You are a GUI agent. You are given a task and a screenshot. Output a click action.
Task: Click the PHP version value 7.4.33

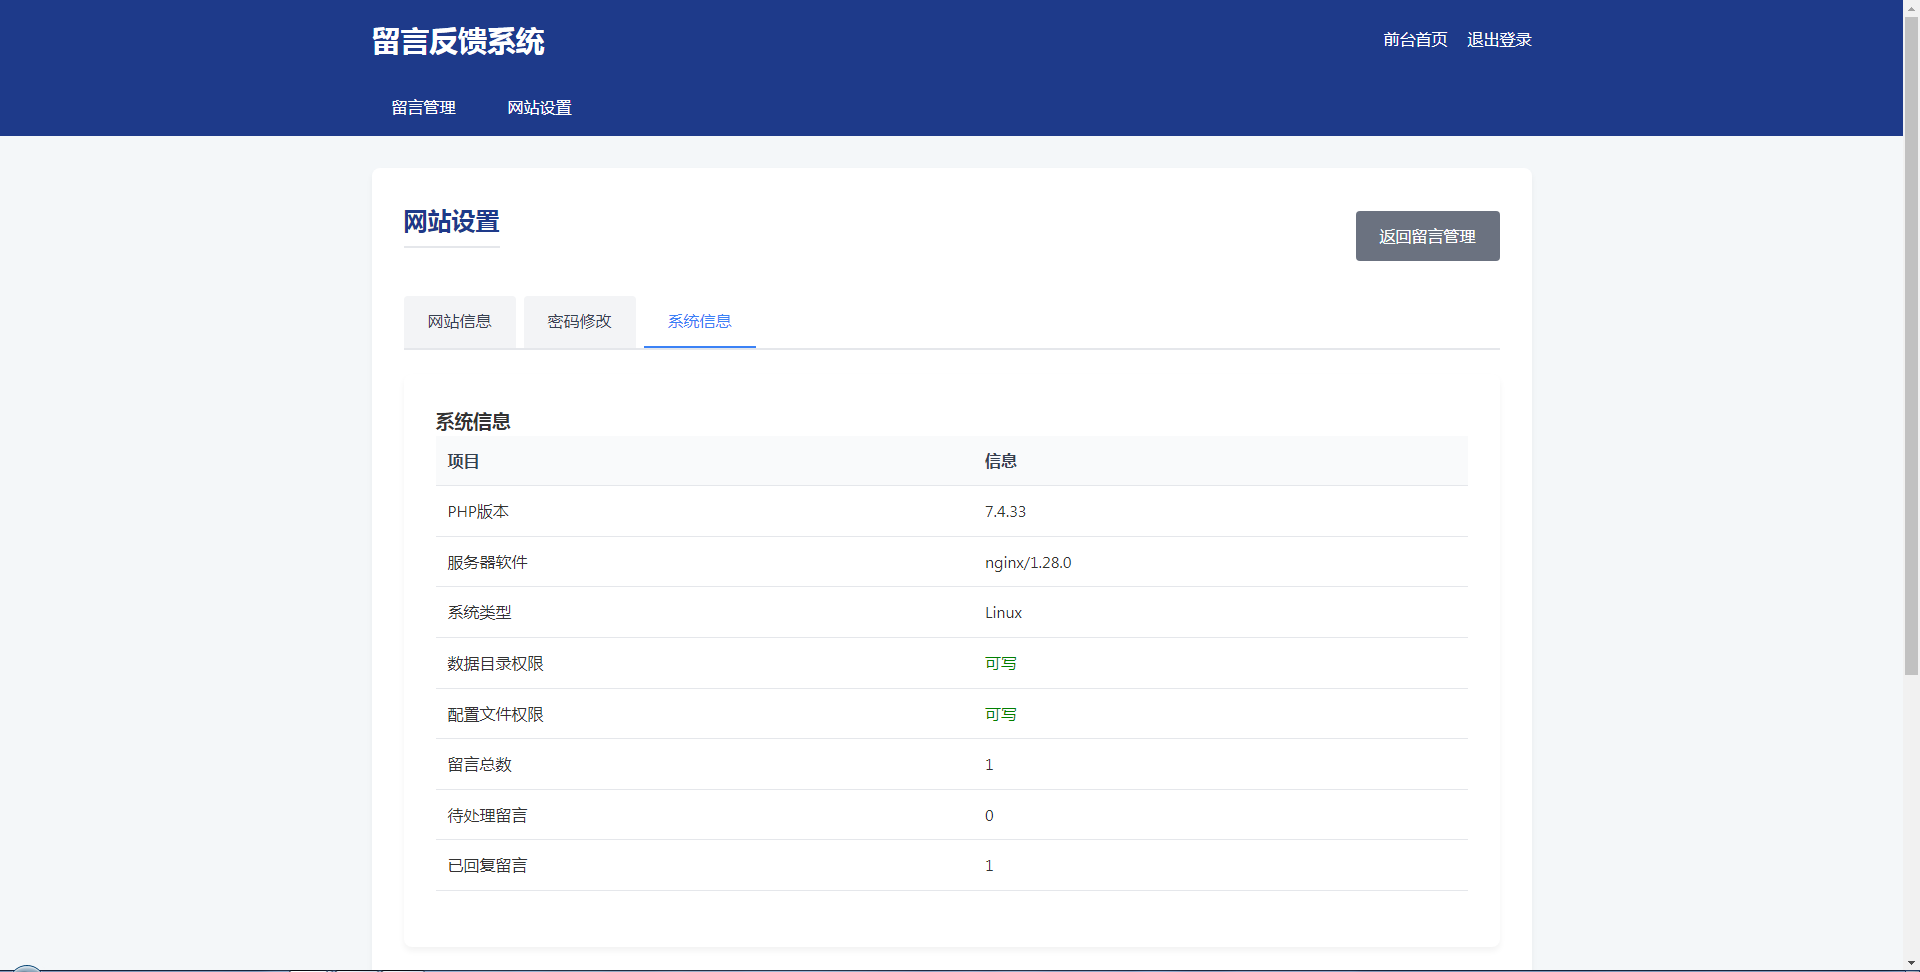coord(1005,512)
